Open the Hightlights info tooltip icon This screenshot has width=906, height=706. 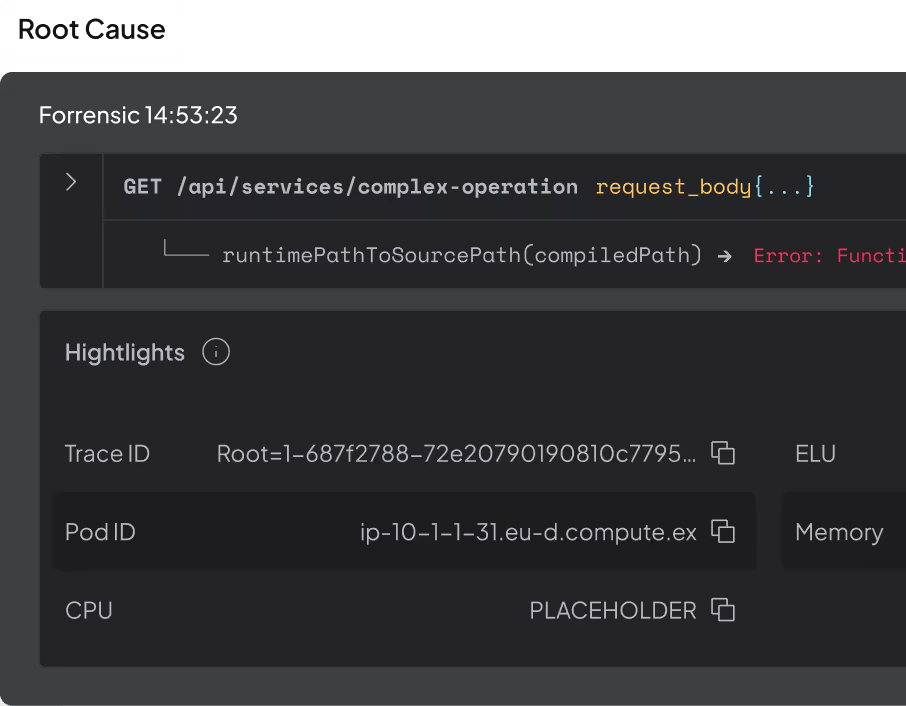pos(215,352)
